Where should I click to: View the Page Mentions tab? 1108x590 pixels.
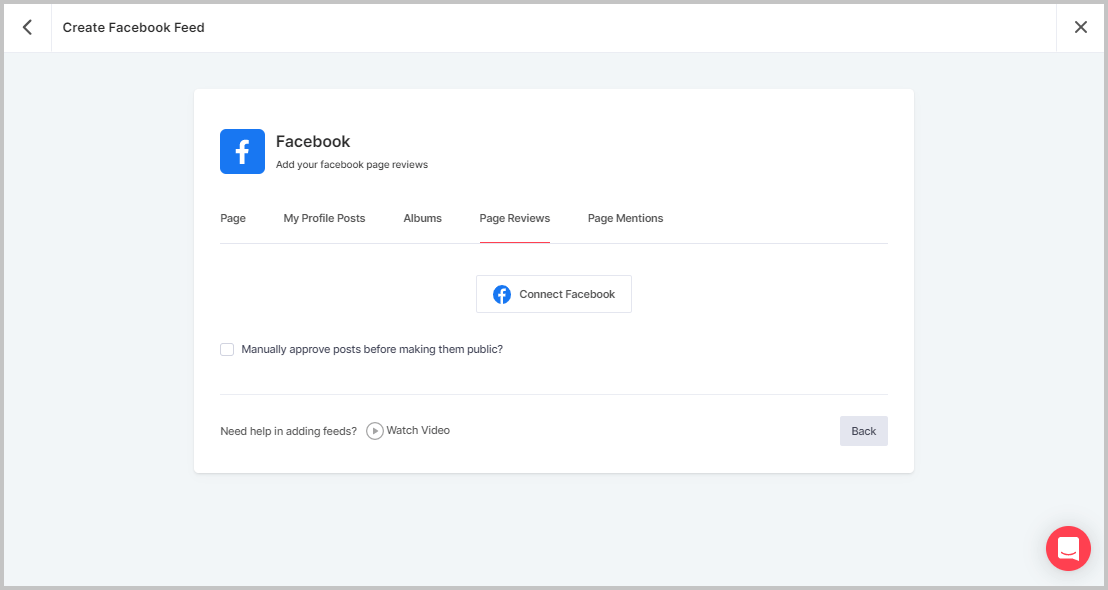tap(625, 218)
